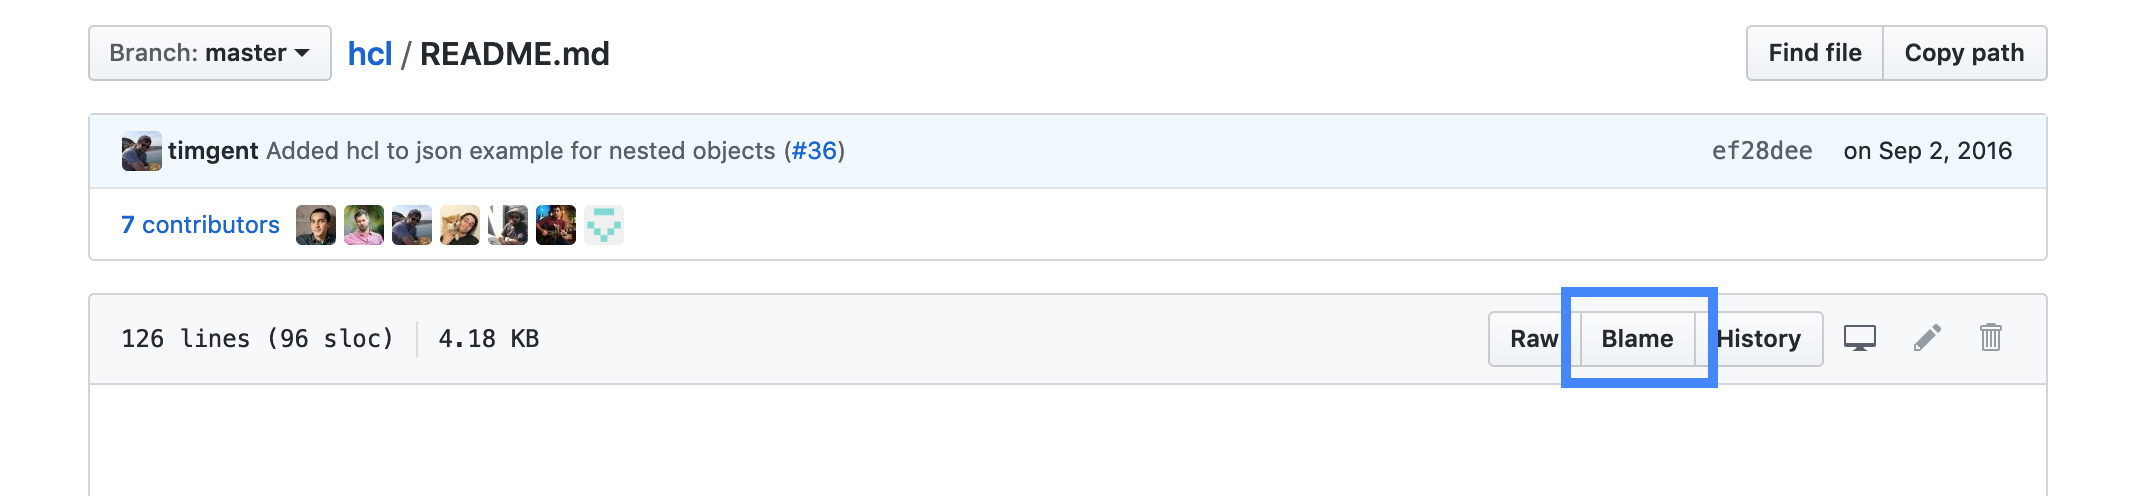View commit ef28dee
2147x496 pixels.
click(x=1761, y=151)
